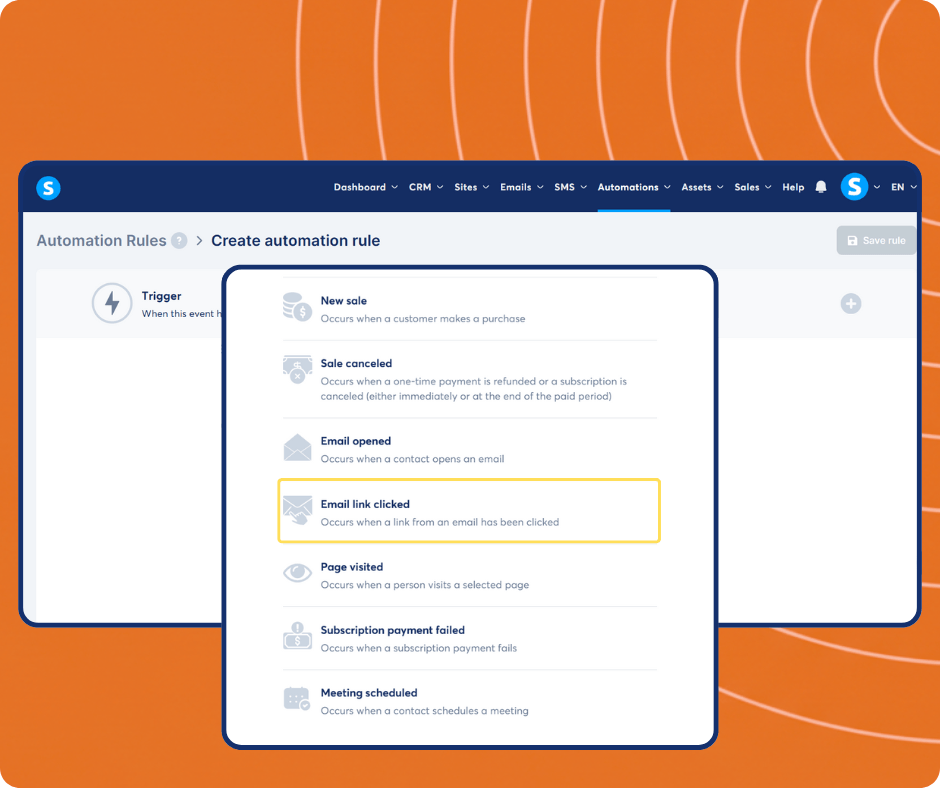
Task: Click 'Occurs when a contact opens an email'
Action: 412,459
